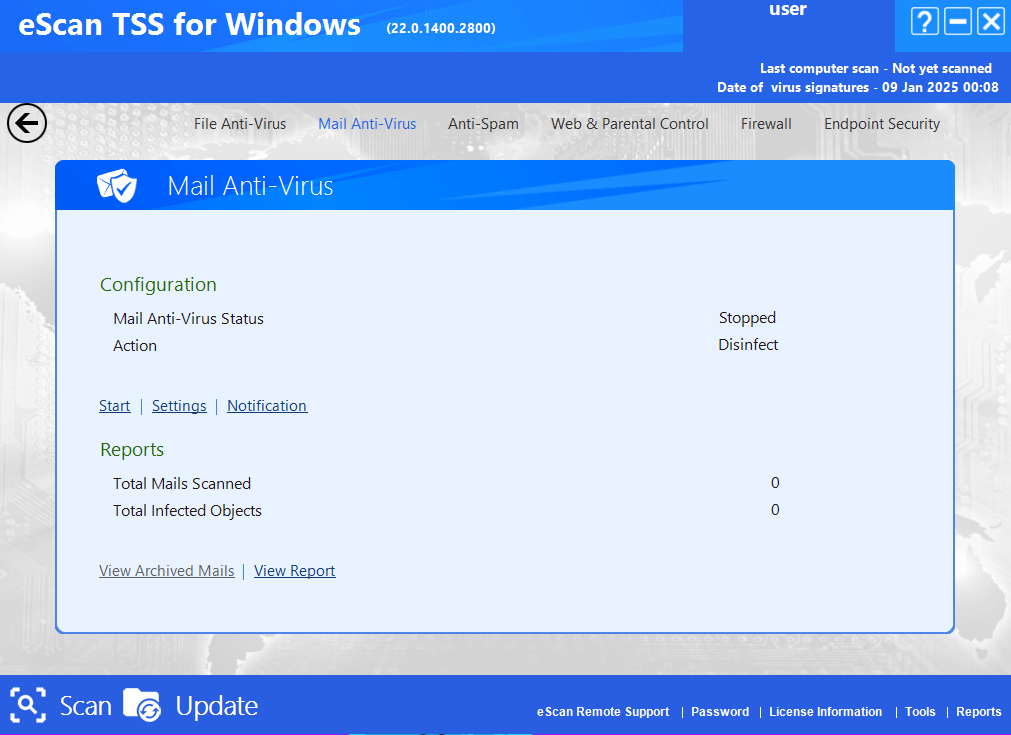
Task: Click the Total Mails Scanned label
Action: [x=182, y=484]
